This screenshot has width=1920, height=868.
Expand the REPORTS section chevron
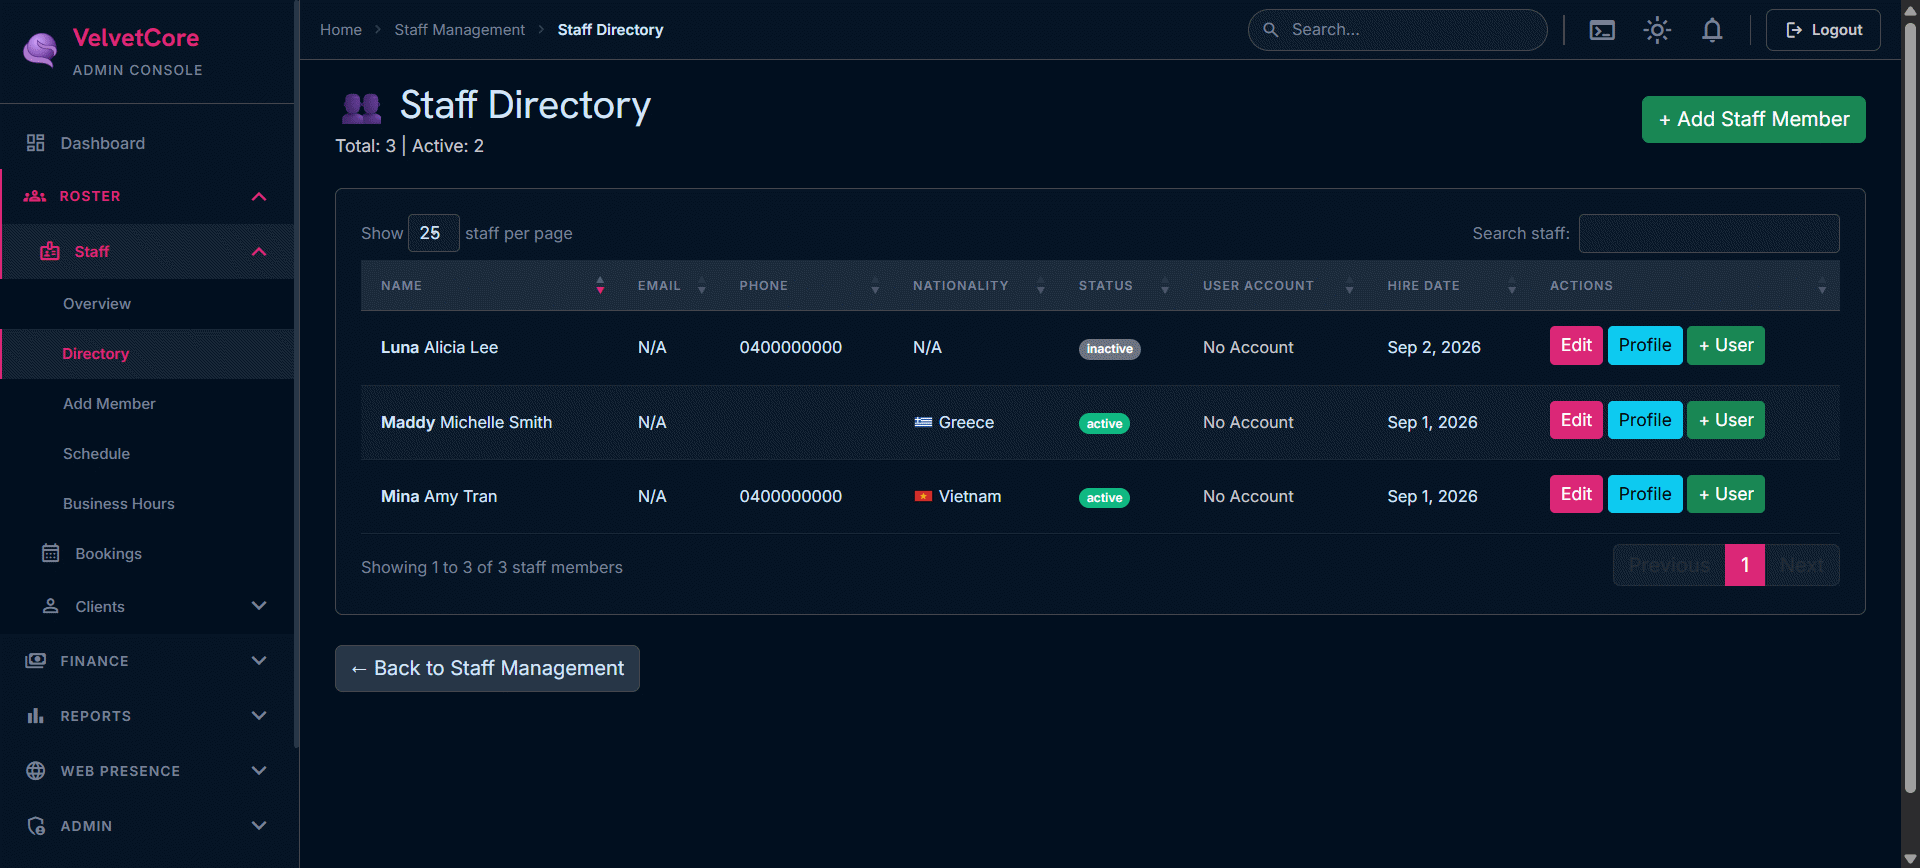tap(259, 716)
